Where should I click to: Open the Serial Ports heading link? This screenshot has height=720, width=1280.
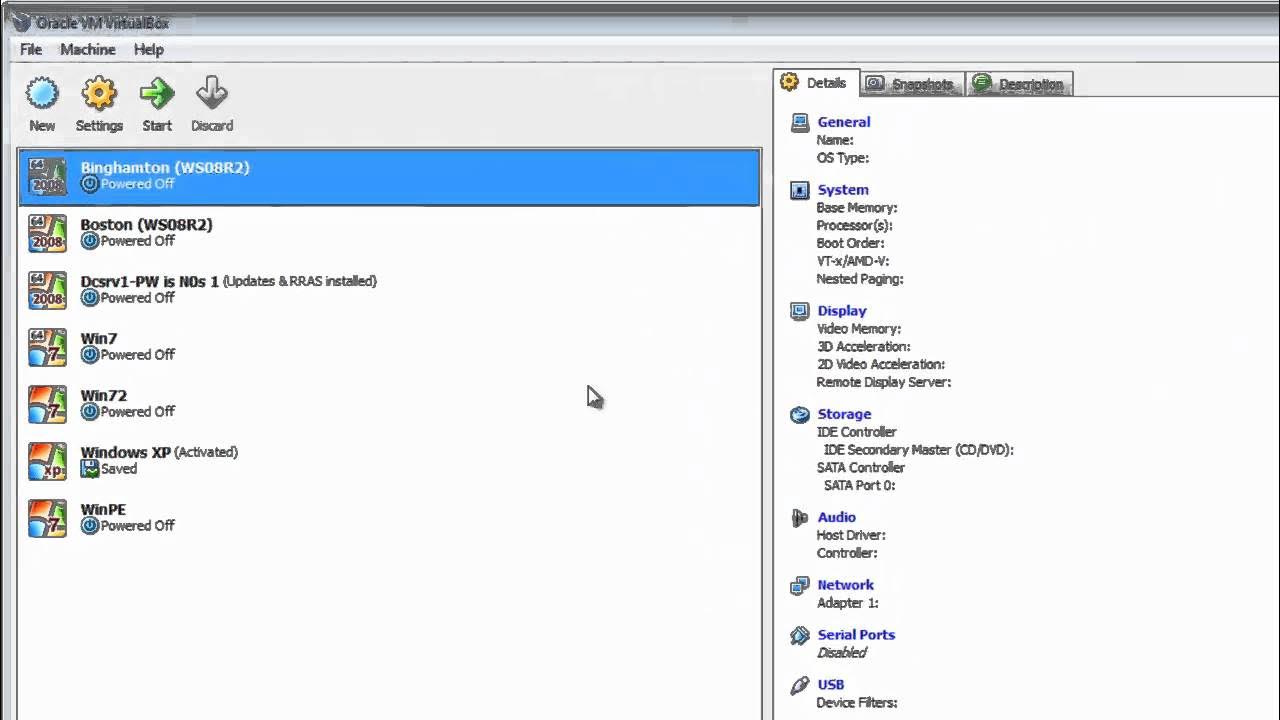click(x=856, y=635)
